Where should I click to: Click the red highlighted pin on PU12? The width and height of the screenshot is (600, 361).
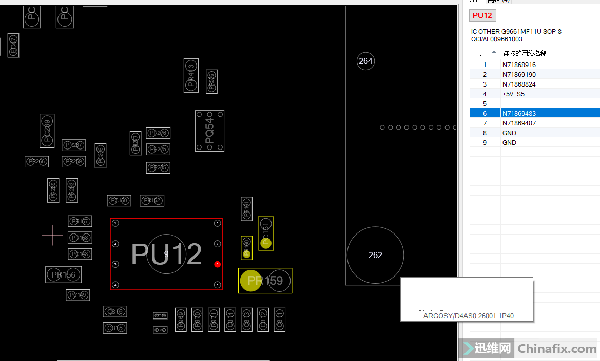click(217, 264)
